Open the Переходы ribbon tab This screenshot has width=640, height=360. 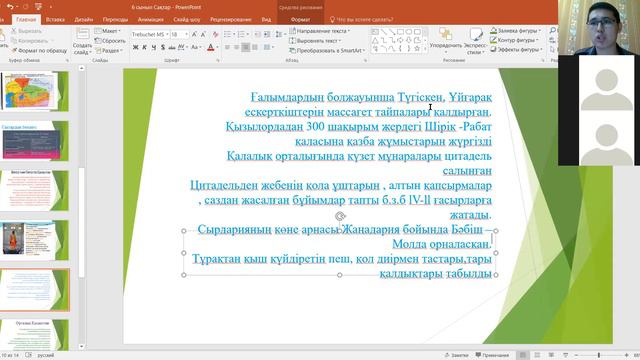tap(115, 19)
